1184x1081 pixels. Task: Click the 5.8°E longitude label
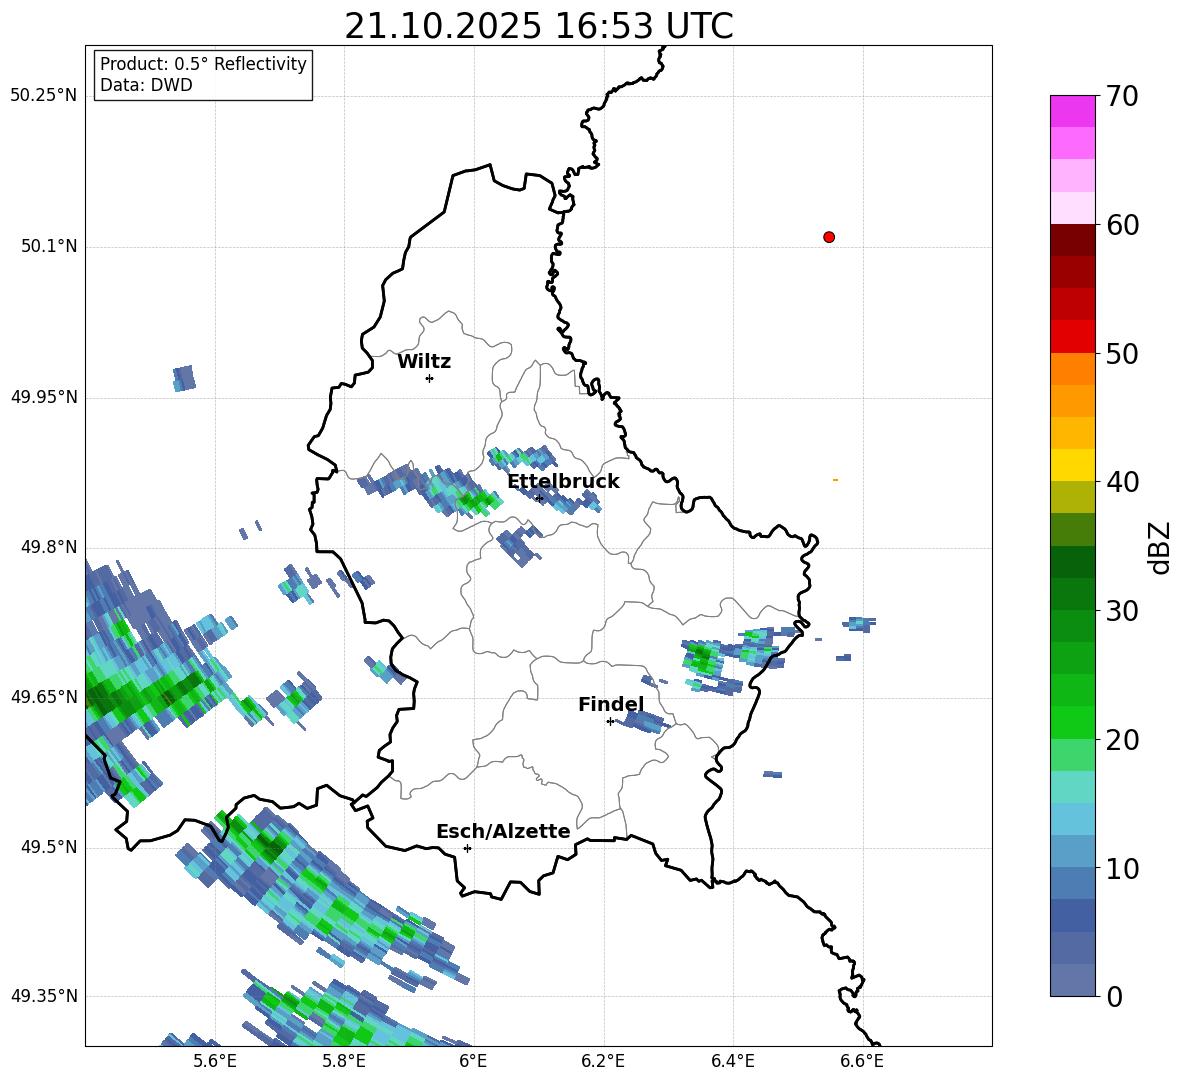tap(344, 1061)
